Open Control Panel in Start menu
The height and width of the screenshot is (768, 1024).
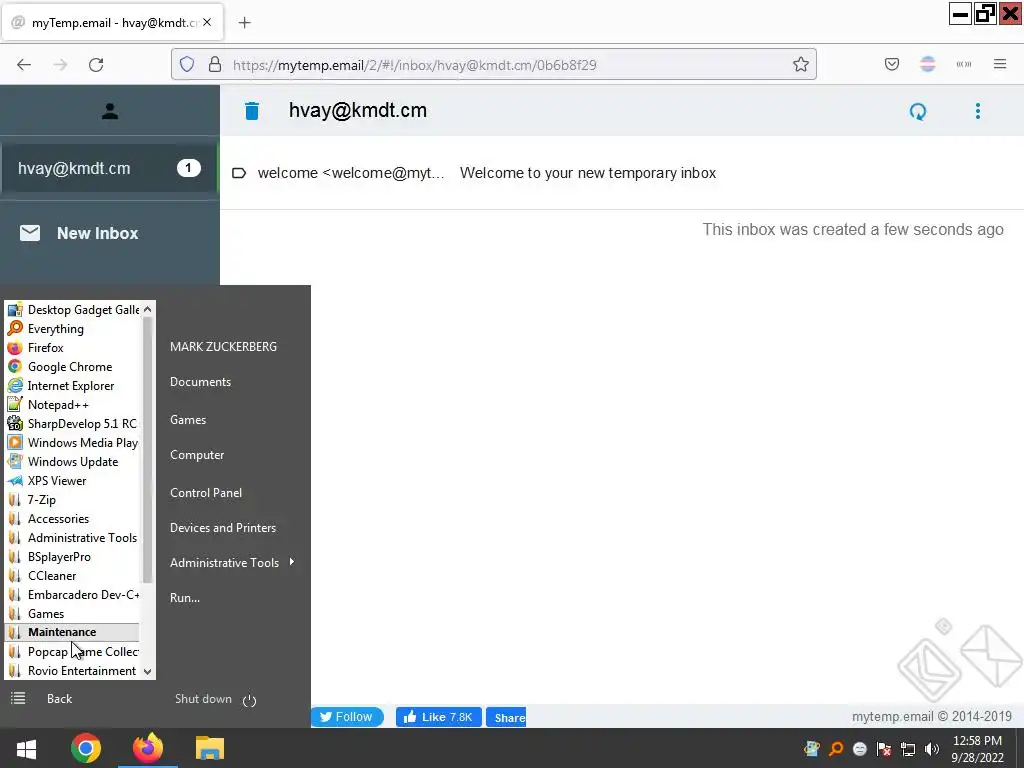(206, 492)
